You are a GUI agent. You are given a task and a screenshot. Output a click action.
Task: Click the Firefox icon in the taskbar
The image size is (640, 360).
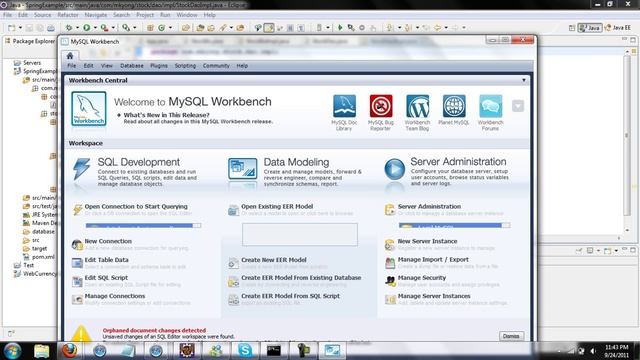click(69, 350)
